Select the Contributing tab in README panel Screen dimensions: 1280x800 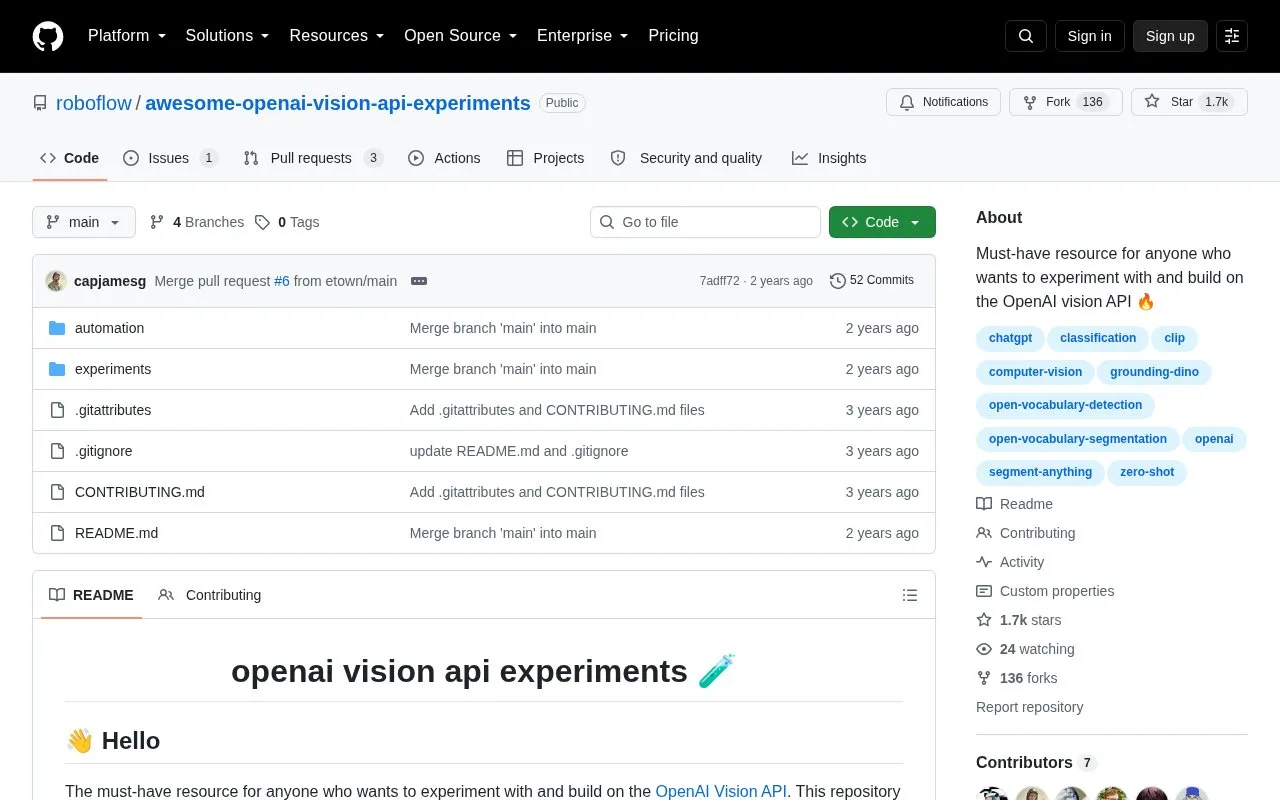(210, 595)
